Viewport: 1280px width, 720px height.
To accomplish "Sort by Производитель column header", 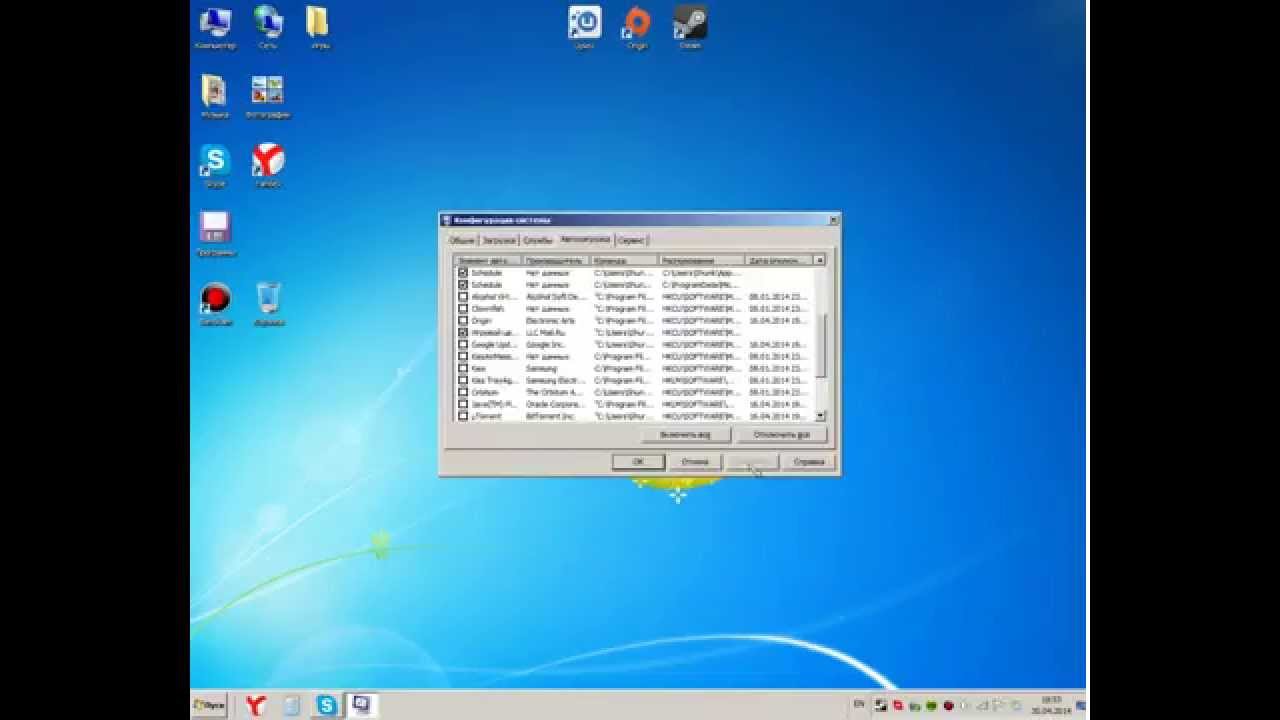I will pos(556,260).
